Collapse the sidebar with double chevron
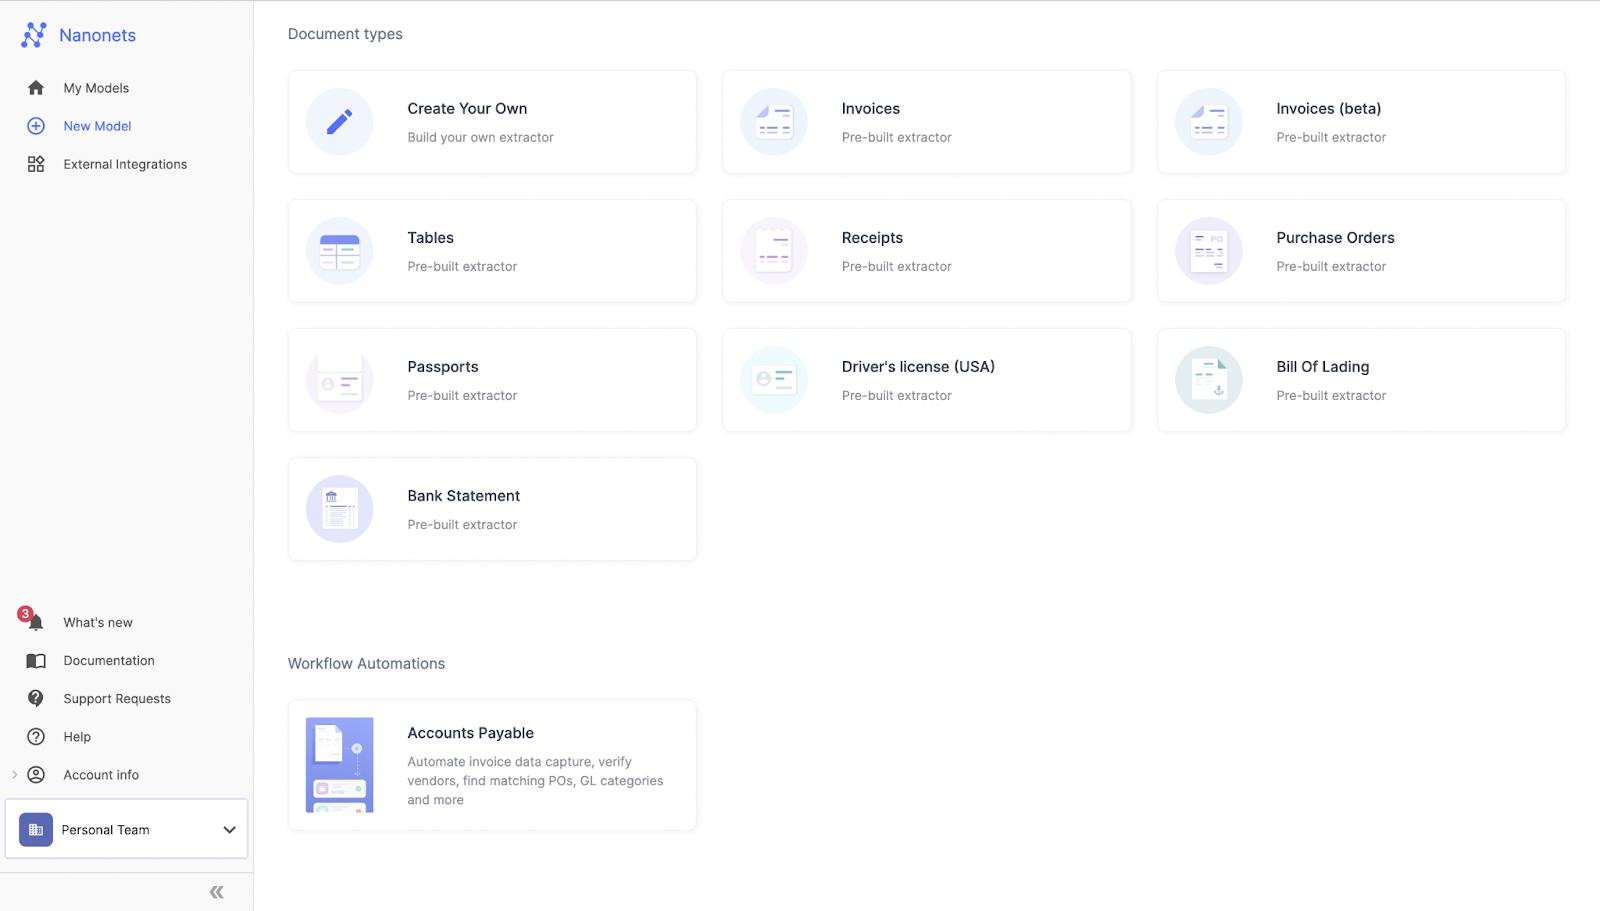 216,892
